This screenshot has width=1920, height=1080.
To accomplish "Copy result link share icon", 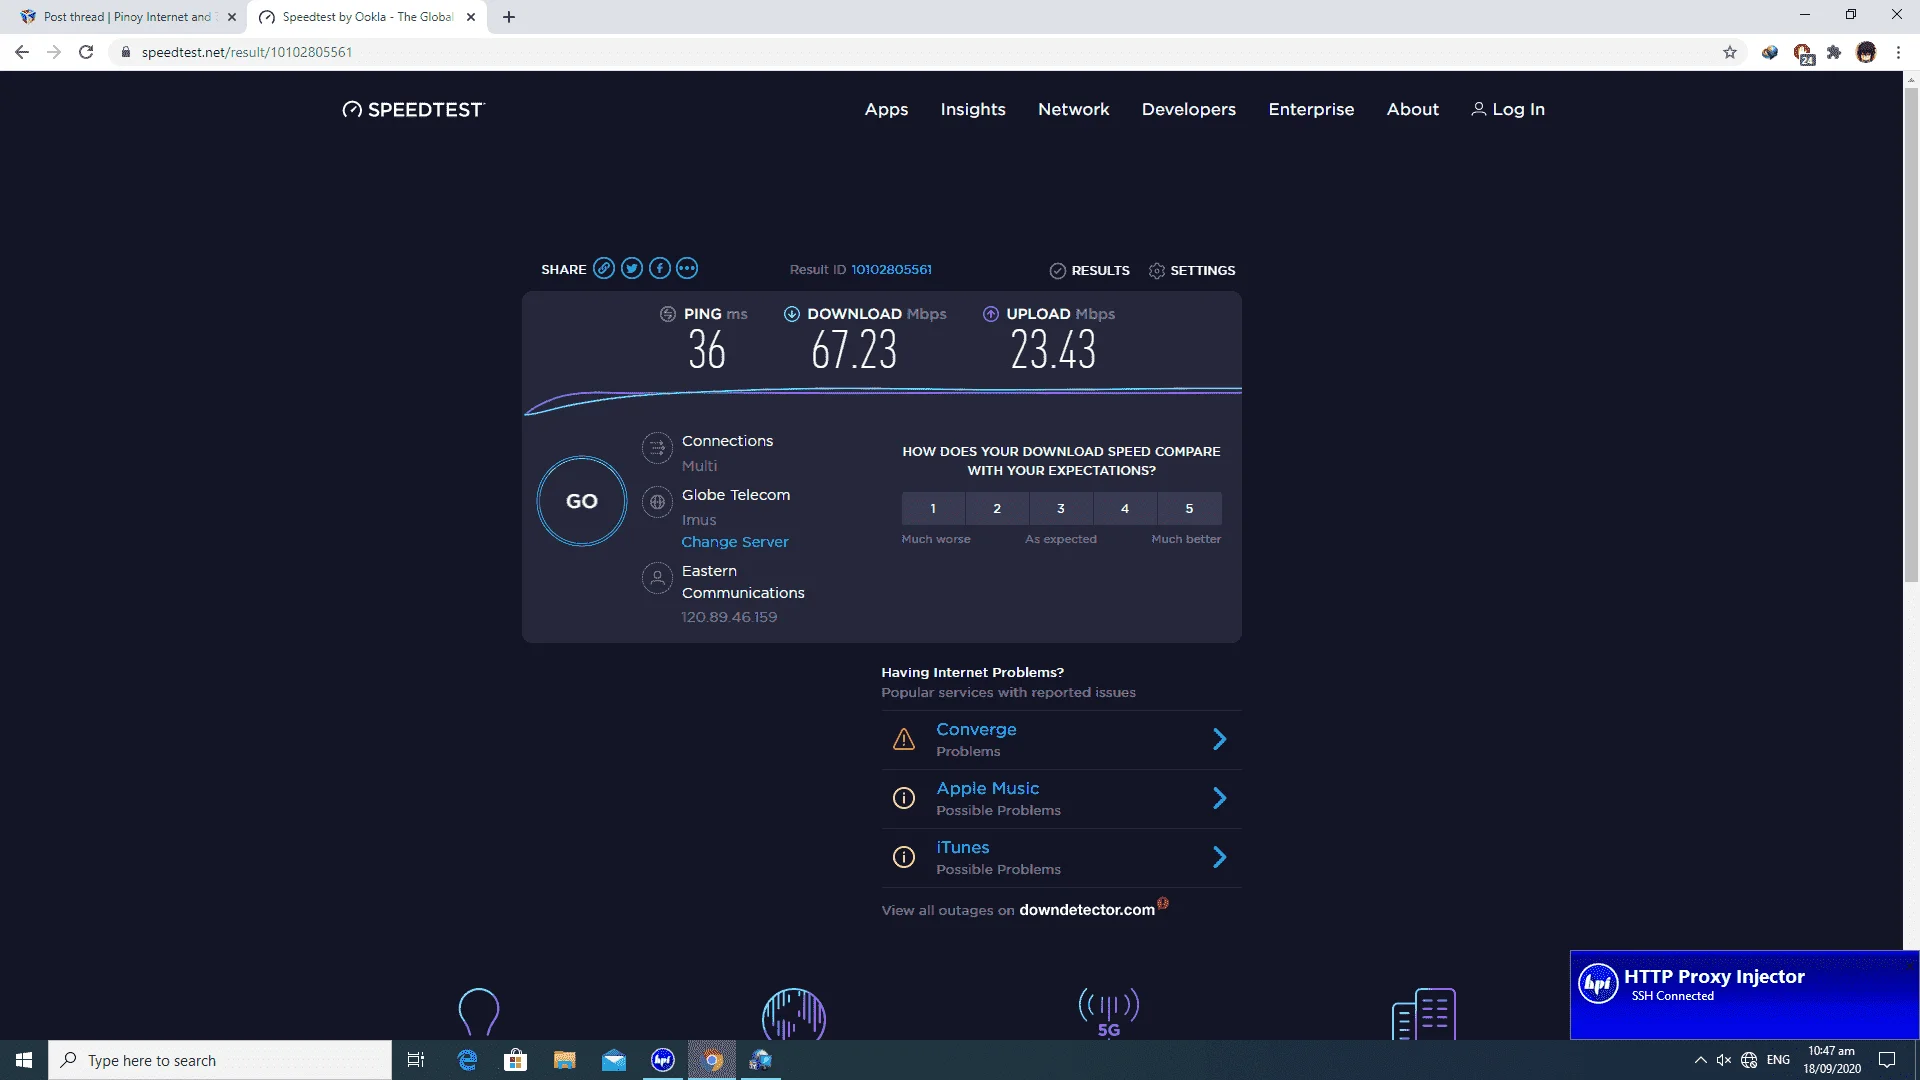I will (x=603, y=268).
